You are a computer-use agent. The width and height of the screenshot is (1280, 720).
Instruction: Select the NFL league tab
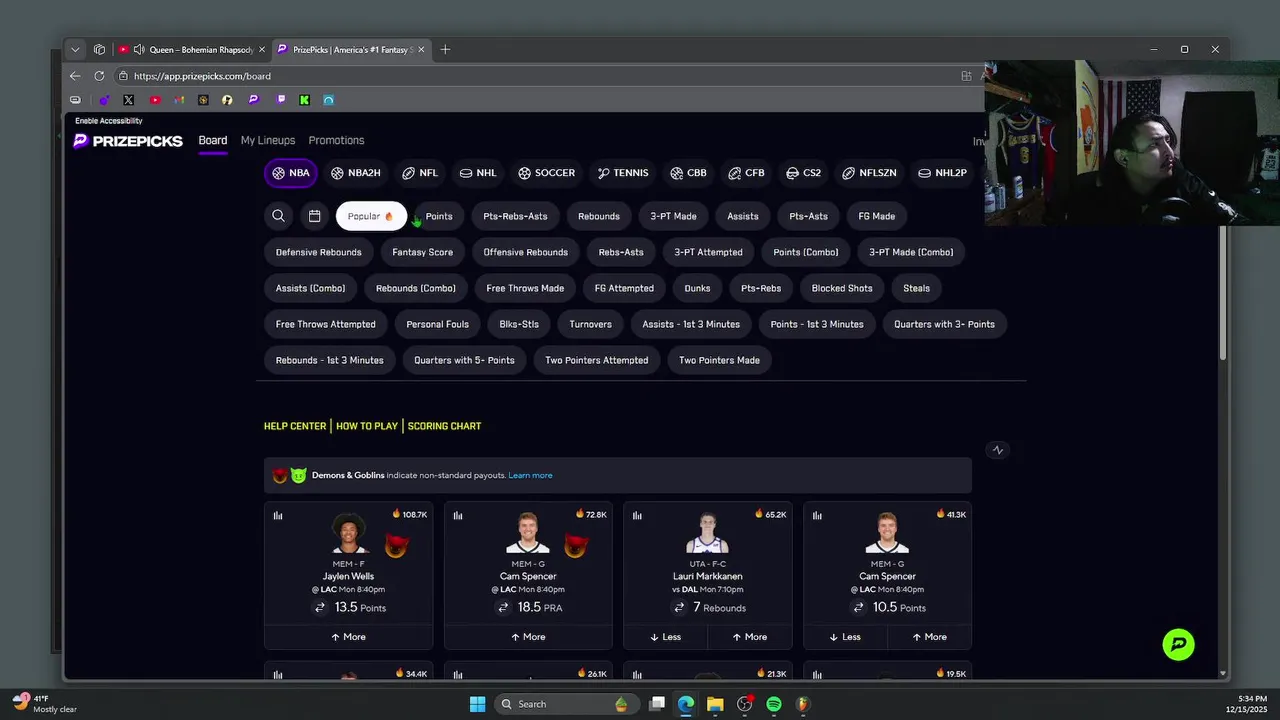tap(420, 173)
